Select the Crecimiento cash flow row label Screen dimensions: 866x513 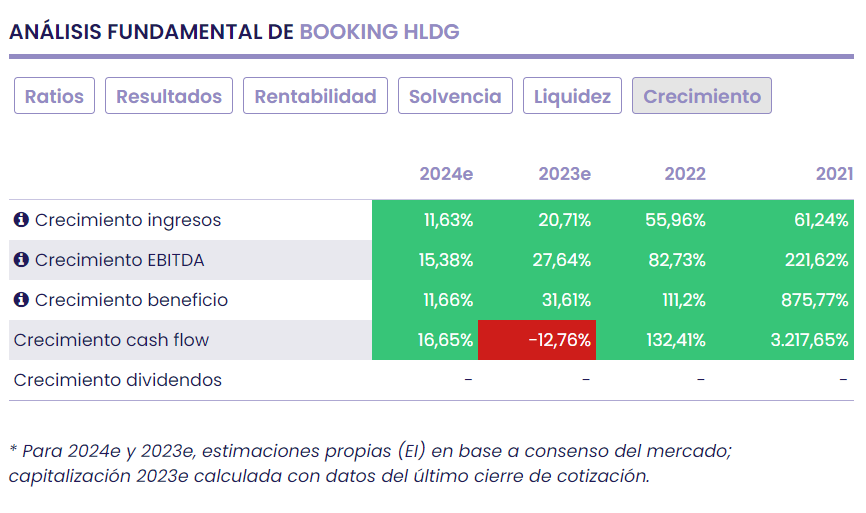(111, 340)
